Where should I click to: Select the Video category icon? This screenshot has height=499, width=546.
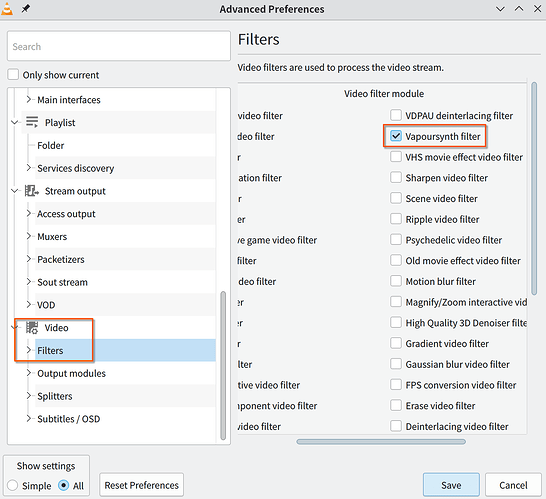pyautogui.click(x=32, y=327)
